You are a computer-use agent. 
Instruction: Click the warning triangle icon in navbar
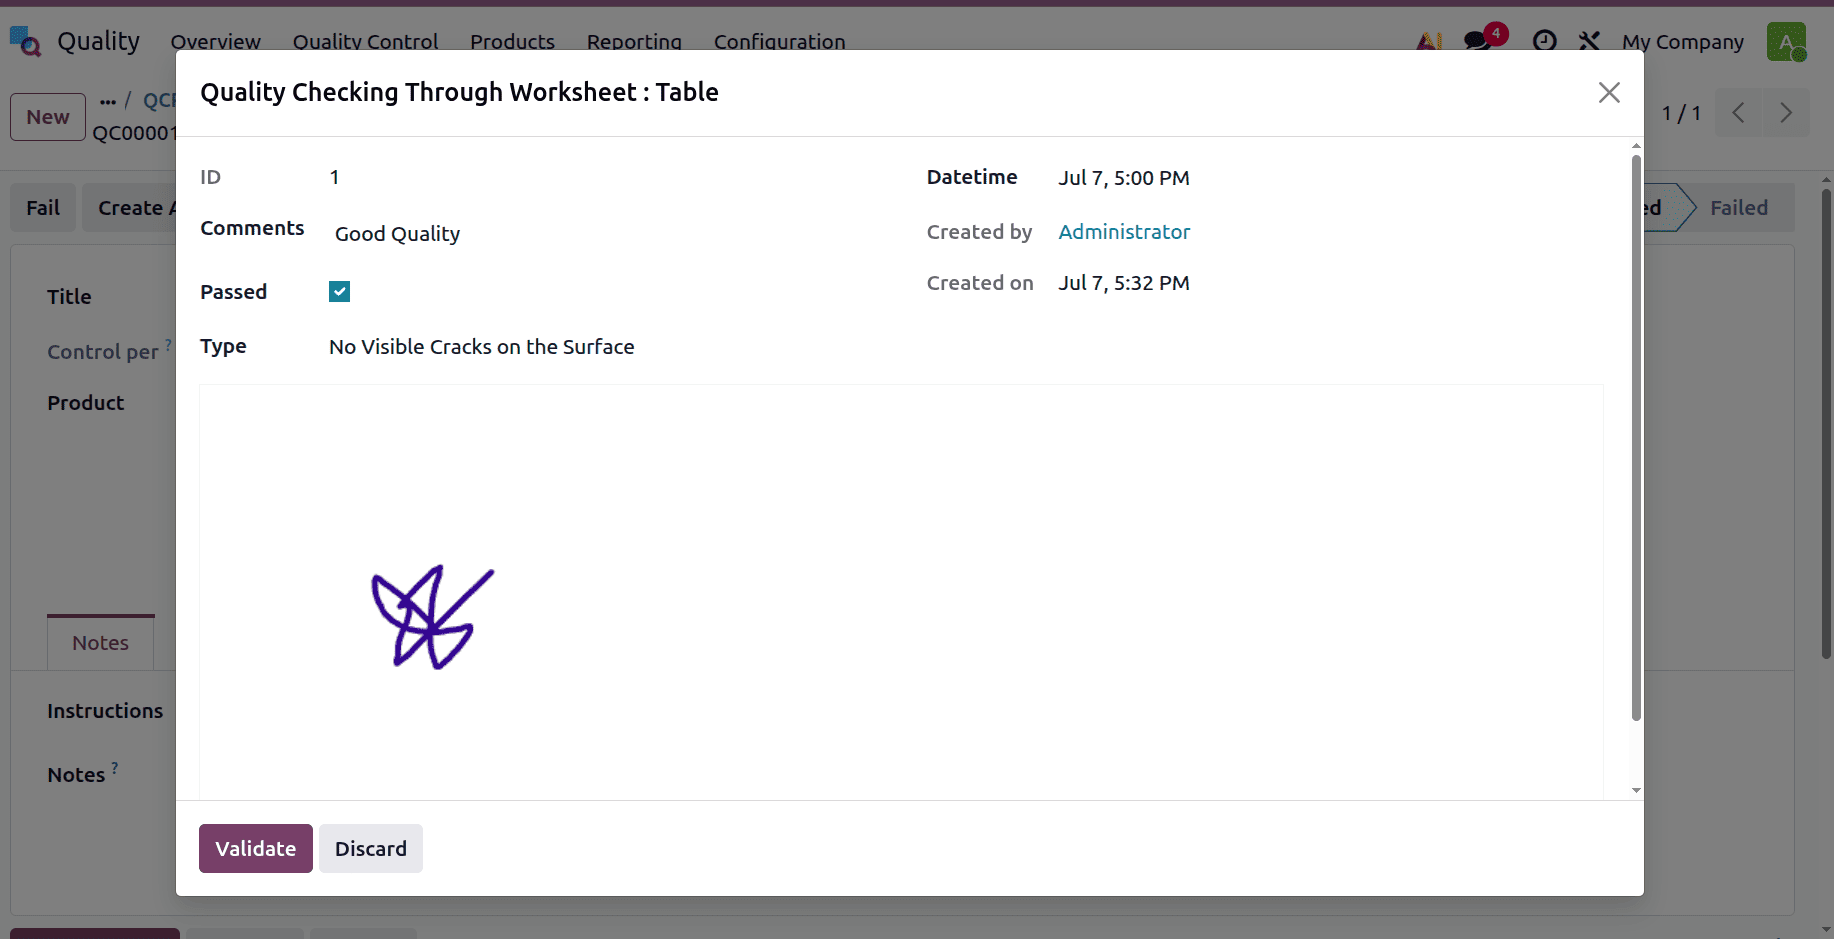pyautogui.click(x=1429, y=42)
